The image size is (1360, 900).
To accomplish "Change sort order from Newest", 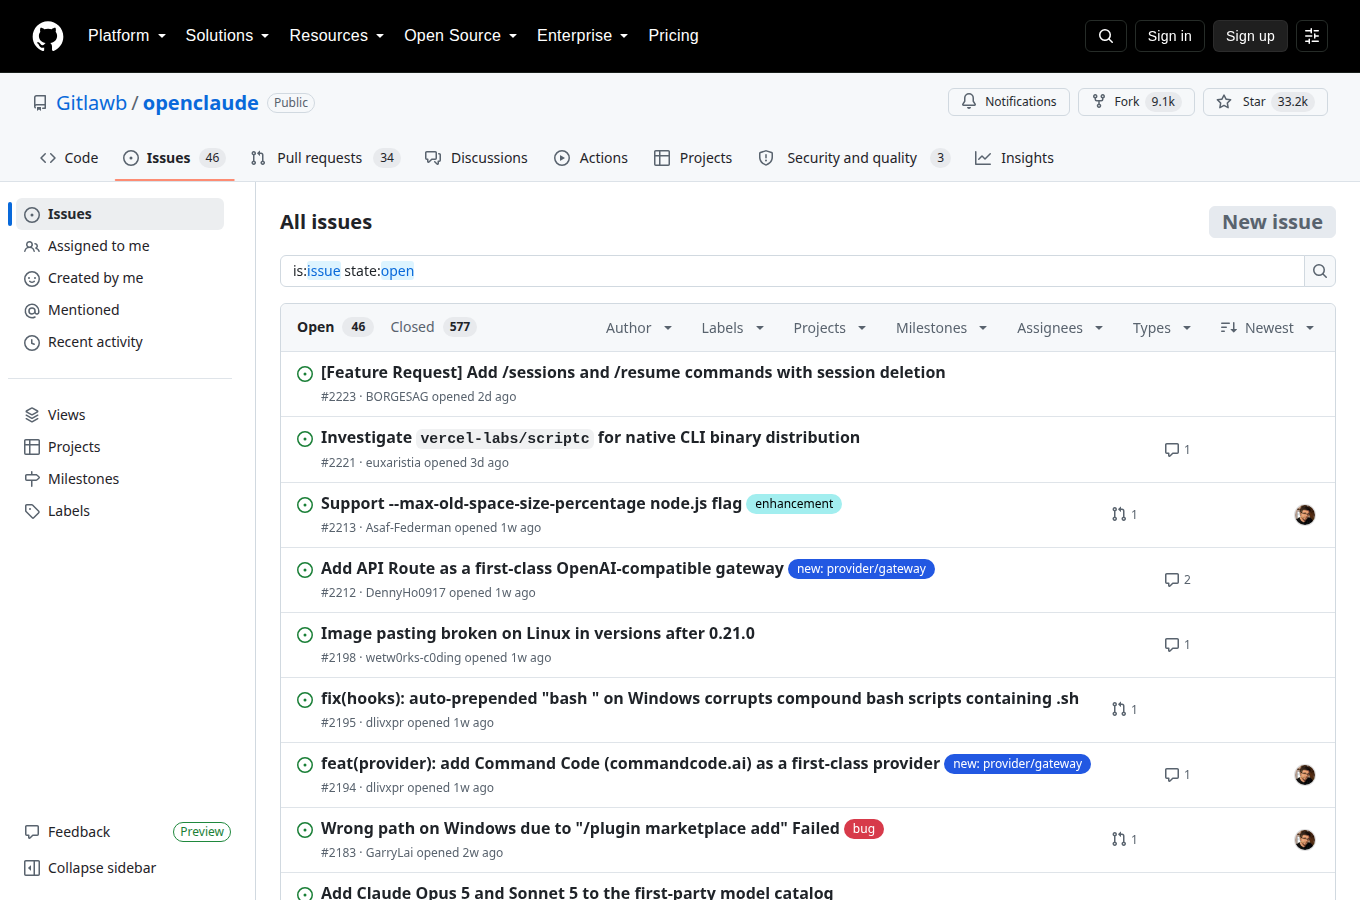I will [1267, 328].
